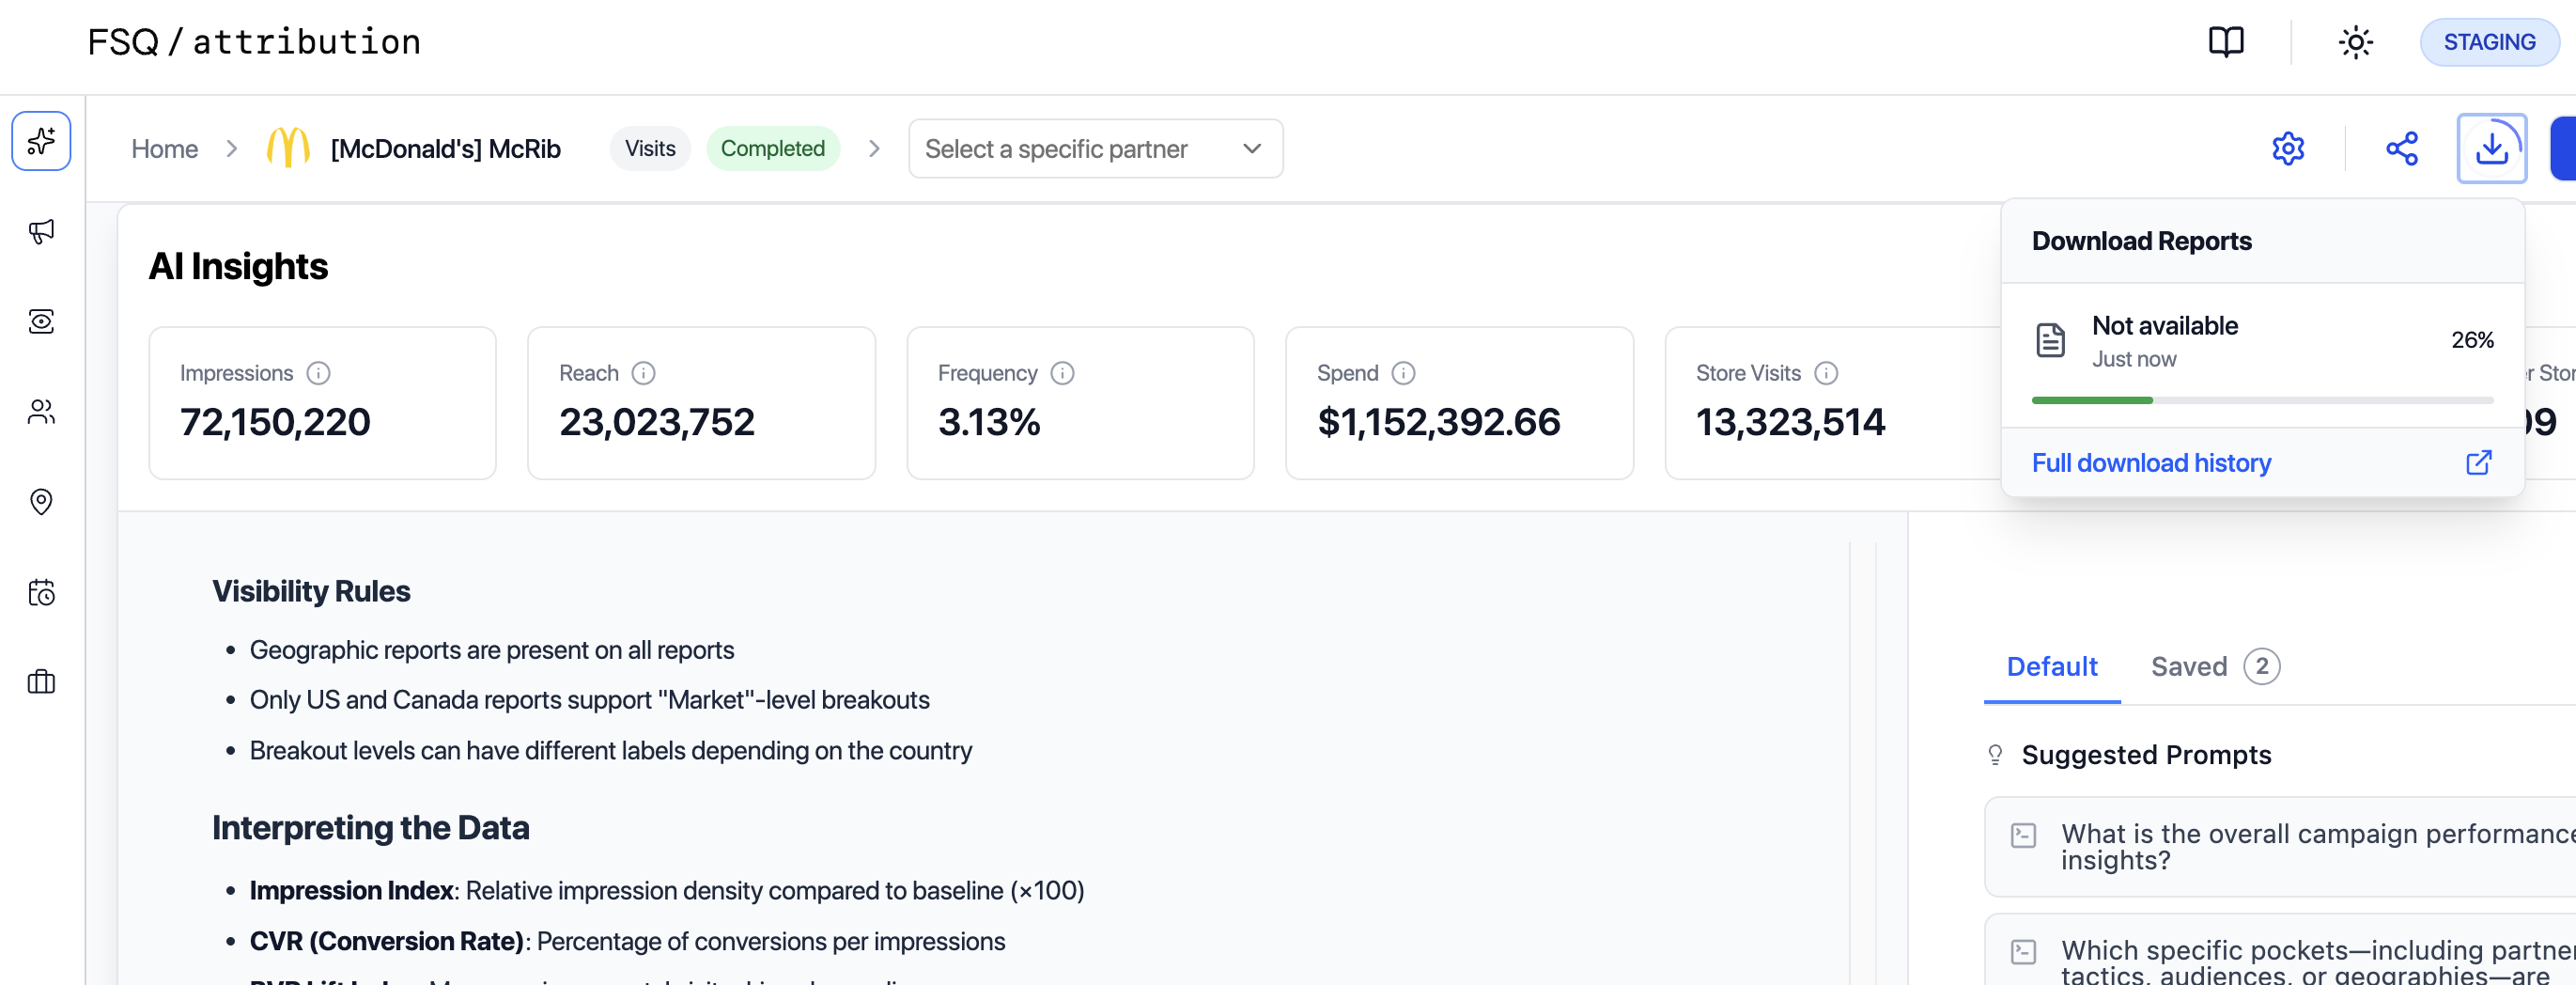Click the briefcase sidebar icon
Viewport: 2576px width, 985px height.
tap(41, 682)
